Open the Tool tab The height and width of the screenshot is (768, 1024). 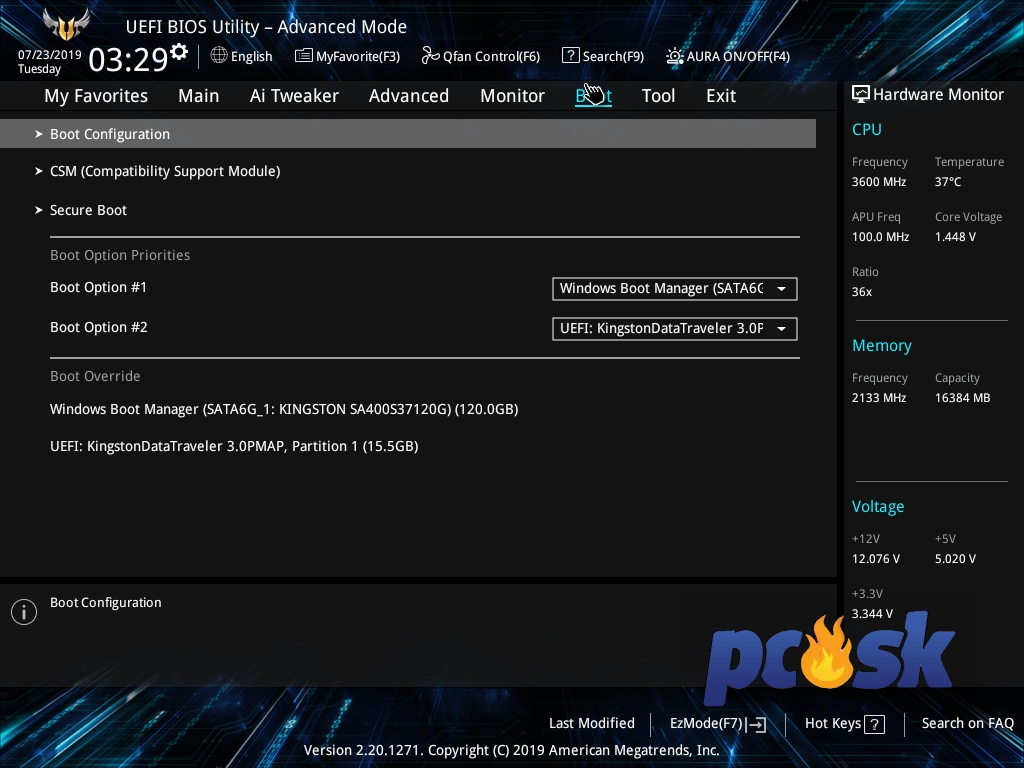coord(658,96)
